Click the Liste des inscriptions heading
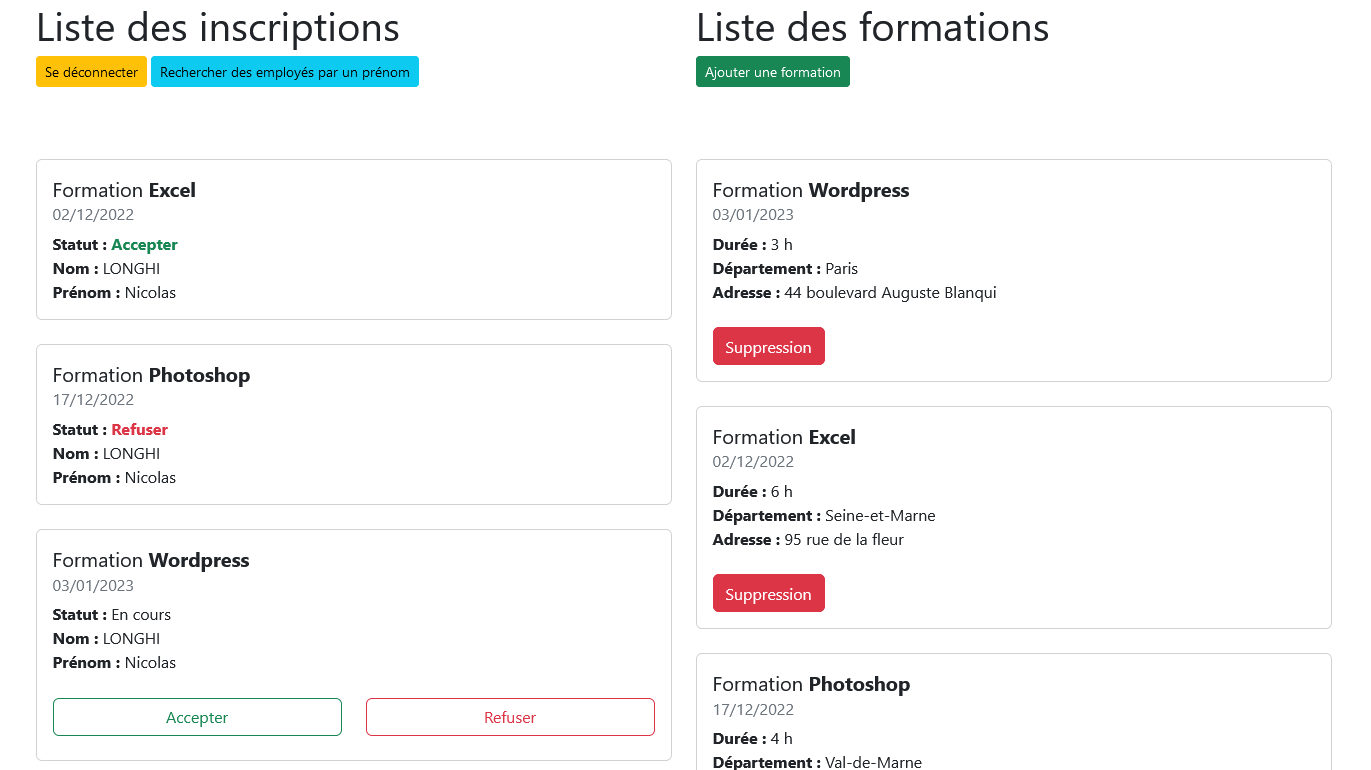 [218, 27]
